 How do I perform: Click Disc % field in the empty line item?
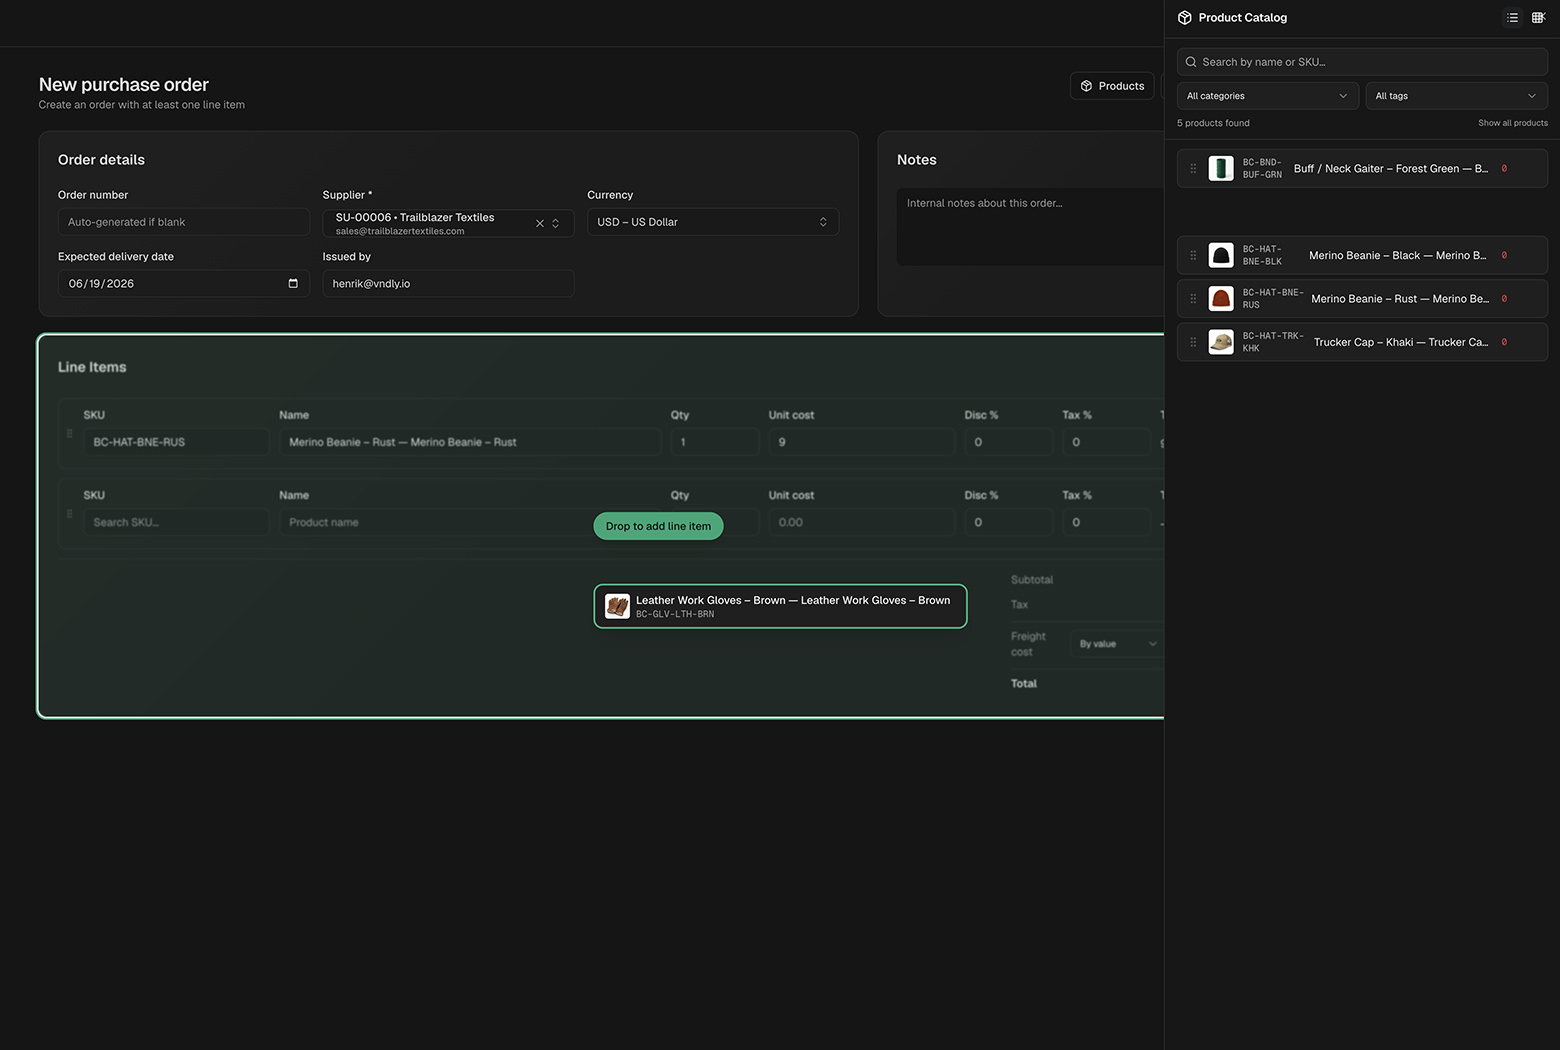click(1008, 522)
